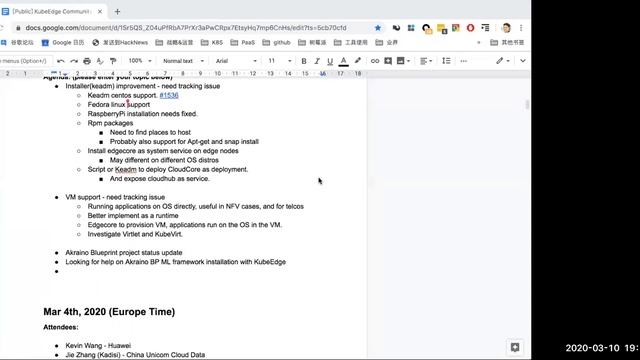The width and height of the screenshot is (640, 360).
Task: Click the site lock icon in address bar
Action: pos(18,28)
